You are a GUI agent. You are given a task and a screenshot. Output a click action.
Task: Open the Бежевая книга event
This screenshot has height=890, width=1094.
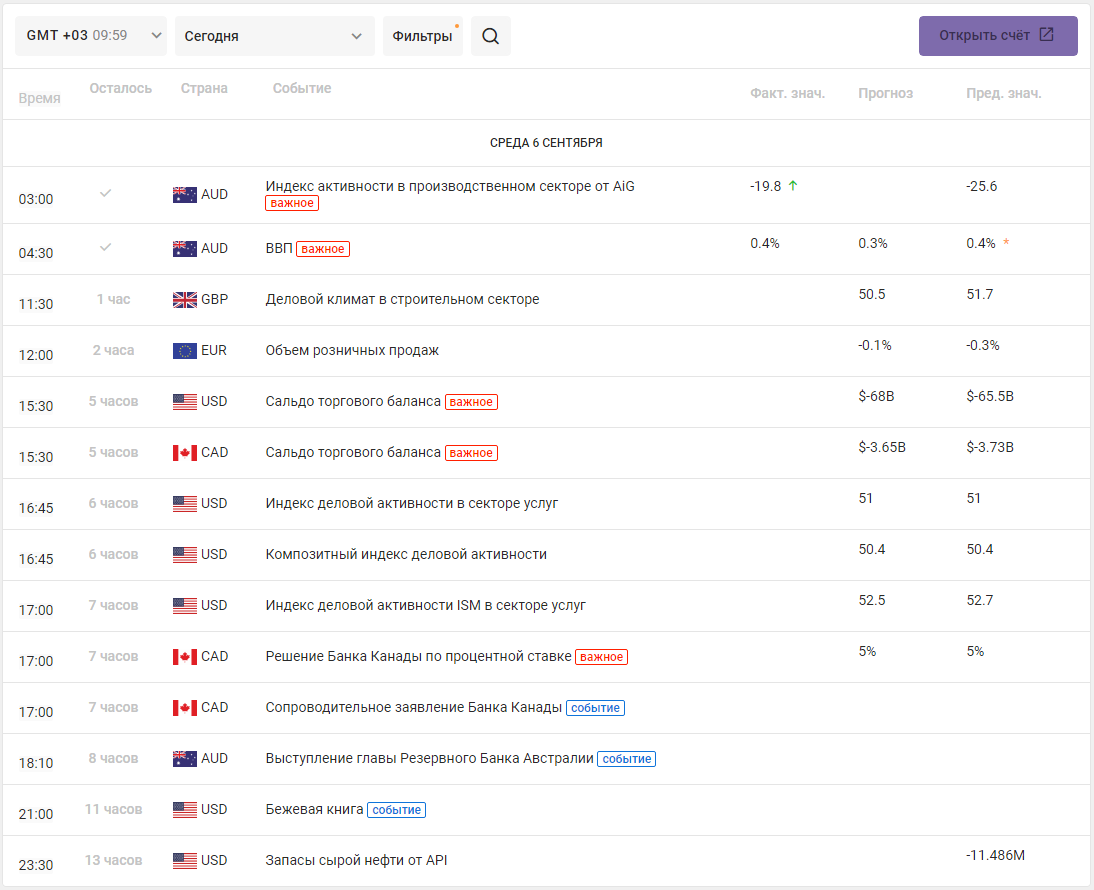pyautogui.click(x=315, y=809)
